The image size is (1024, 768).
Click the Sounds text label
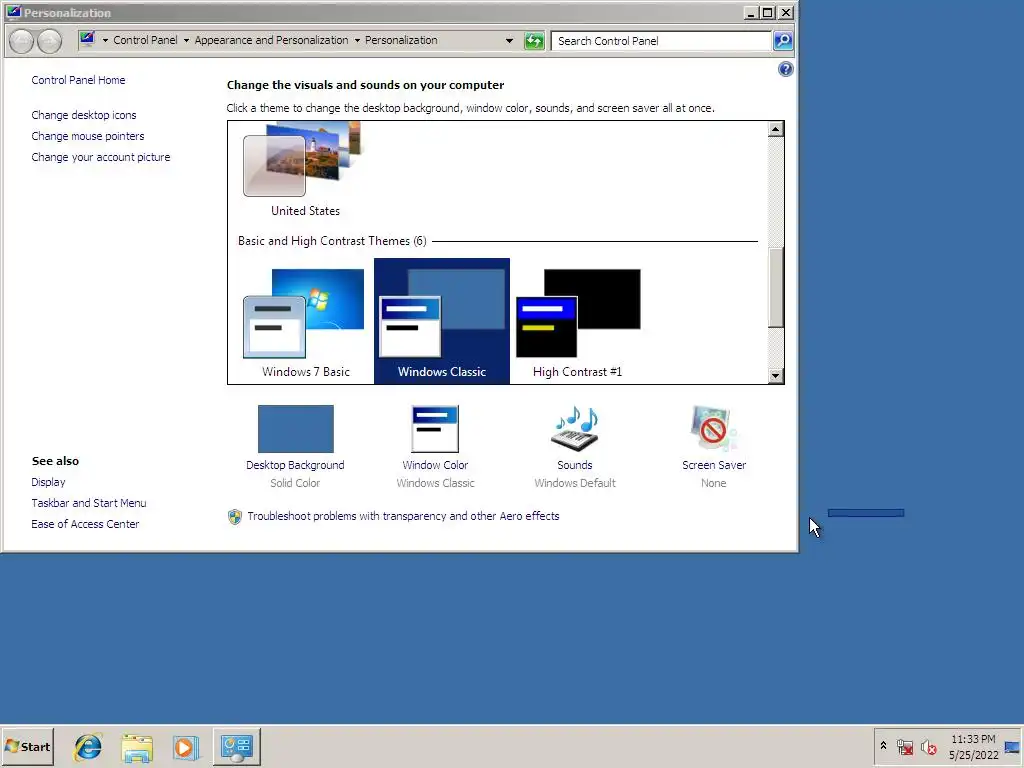coord(575,465)
